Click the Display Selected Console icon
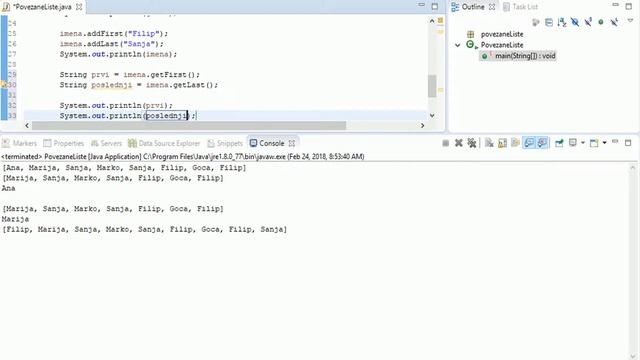The image size is (640, 360). (x=573, y=143)
